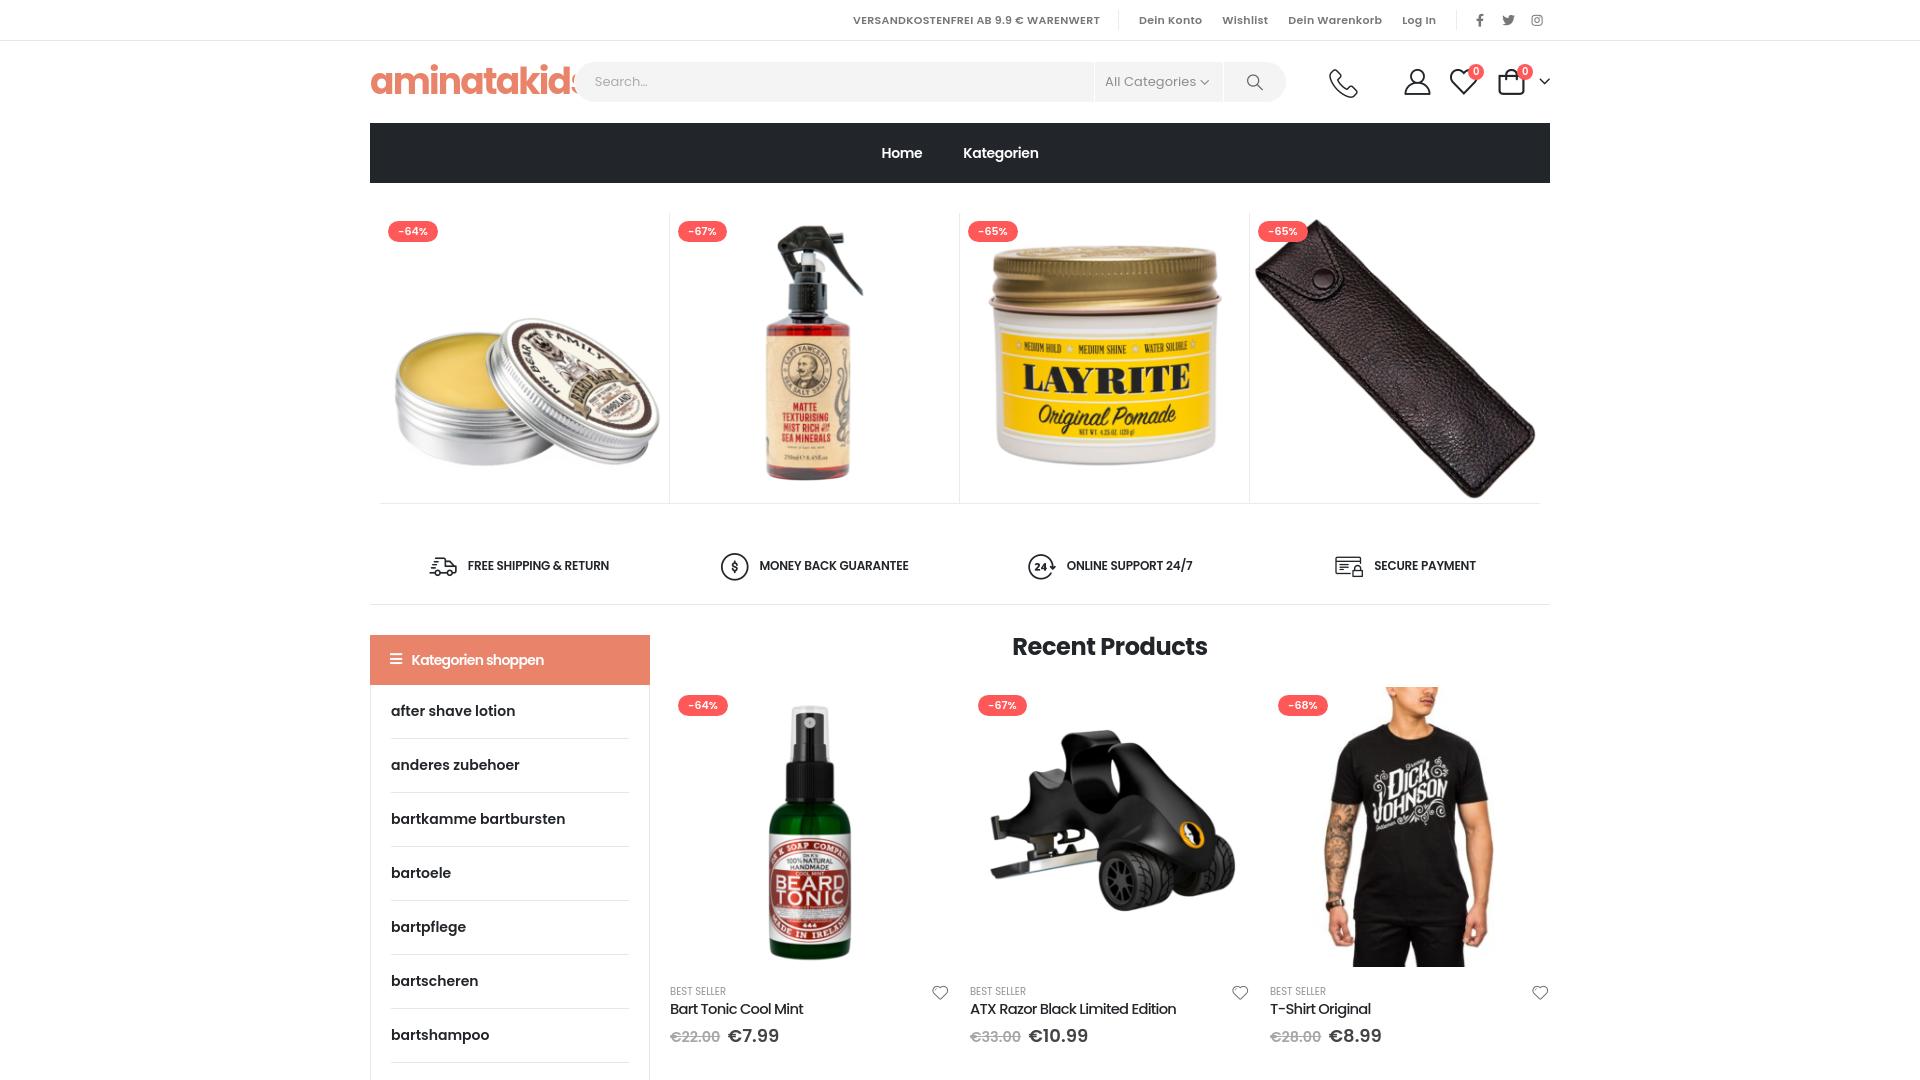Collapse the Kategorien shoppen menu
Viewport: 1920px width, 1080px height.
pyautogui.click(x=510, y=660)
